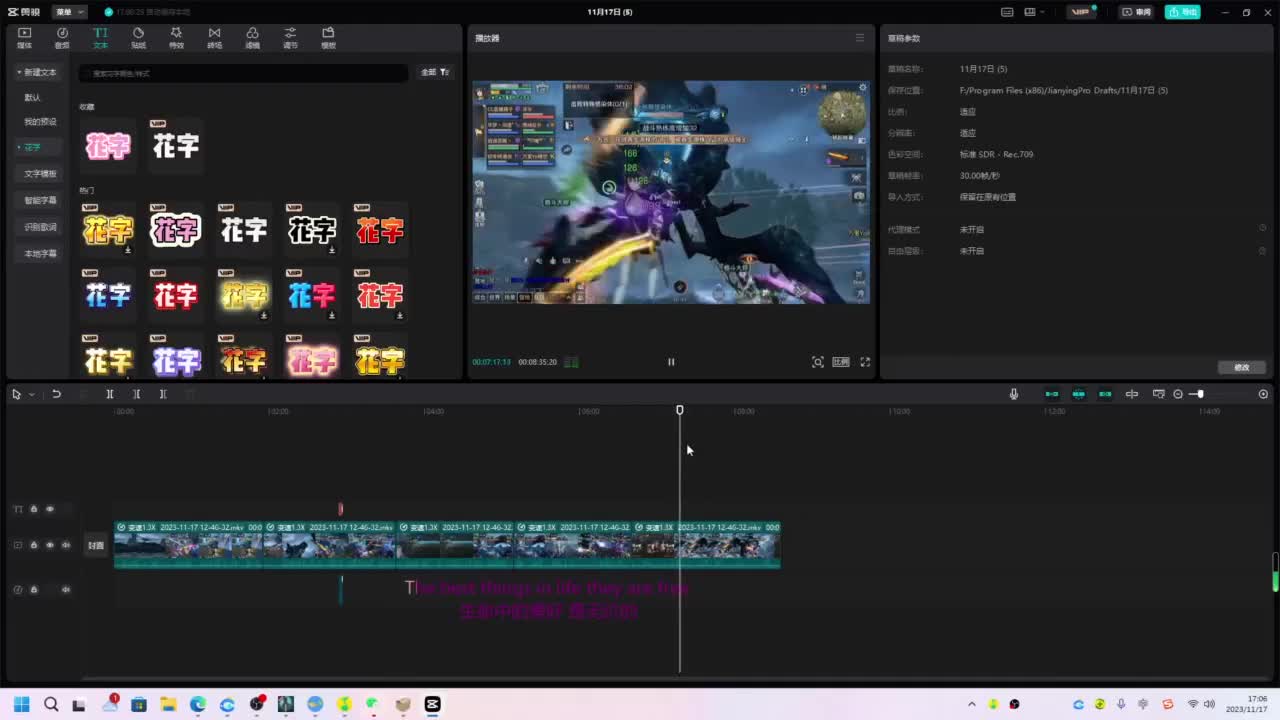Toggle auto snapping on timeline
The image size is (1280, 720).
coord(1078,394)
